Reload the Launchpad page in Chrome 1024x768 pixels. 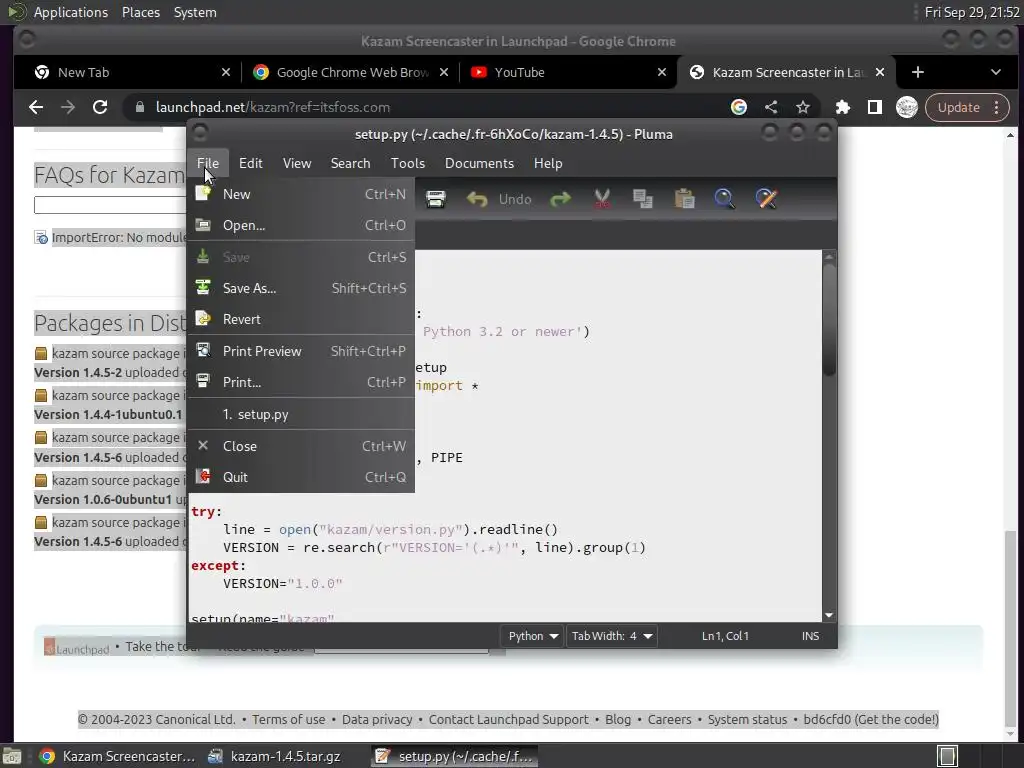(x=100, y=107)
